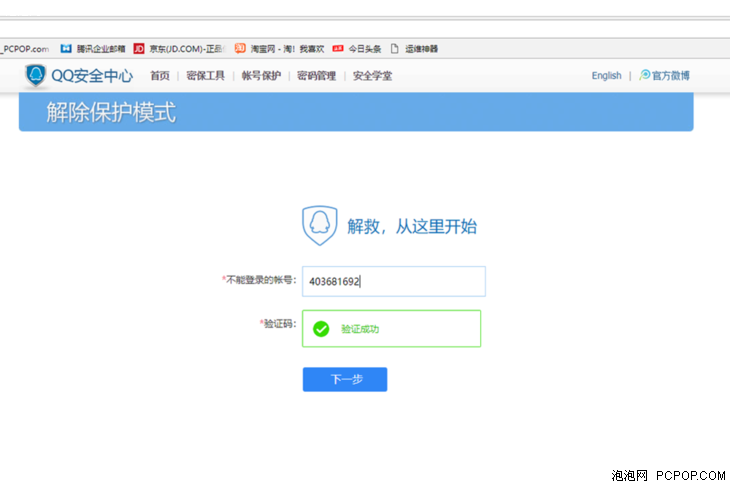Click the 官方微博 Weibo icon
Screen dimensions: 730x486
645,76
